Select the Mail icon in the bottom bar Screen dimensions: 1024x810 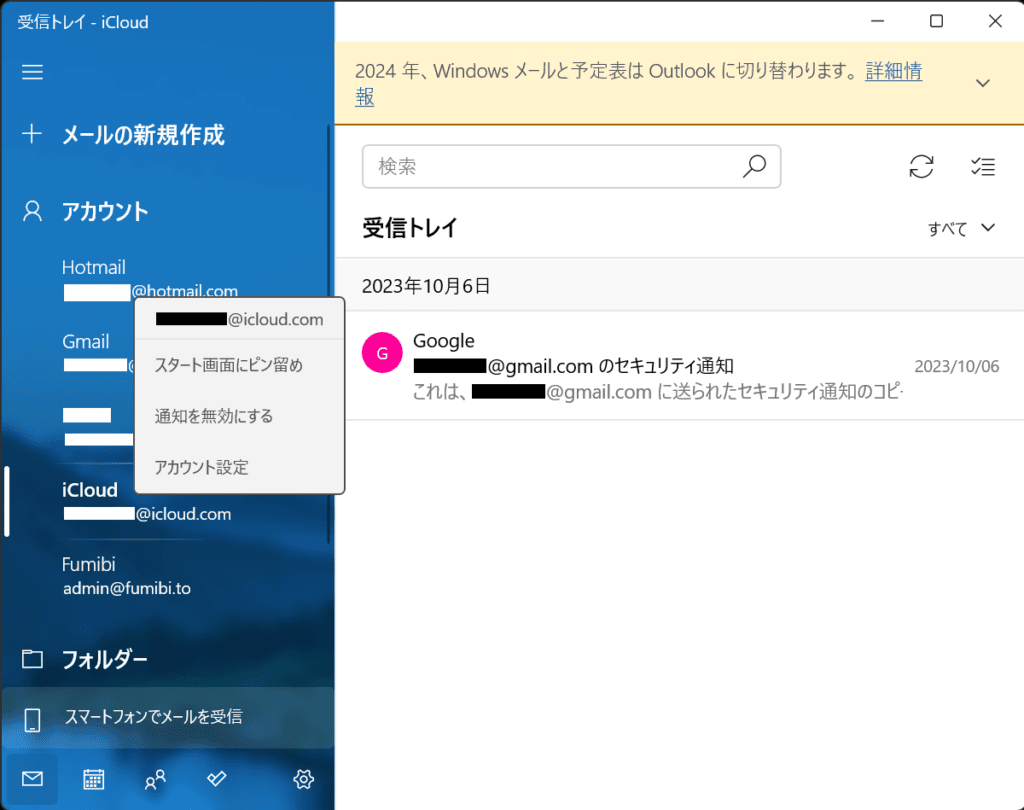click(31, 779)
